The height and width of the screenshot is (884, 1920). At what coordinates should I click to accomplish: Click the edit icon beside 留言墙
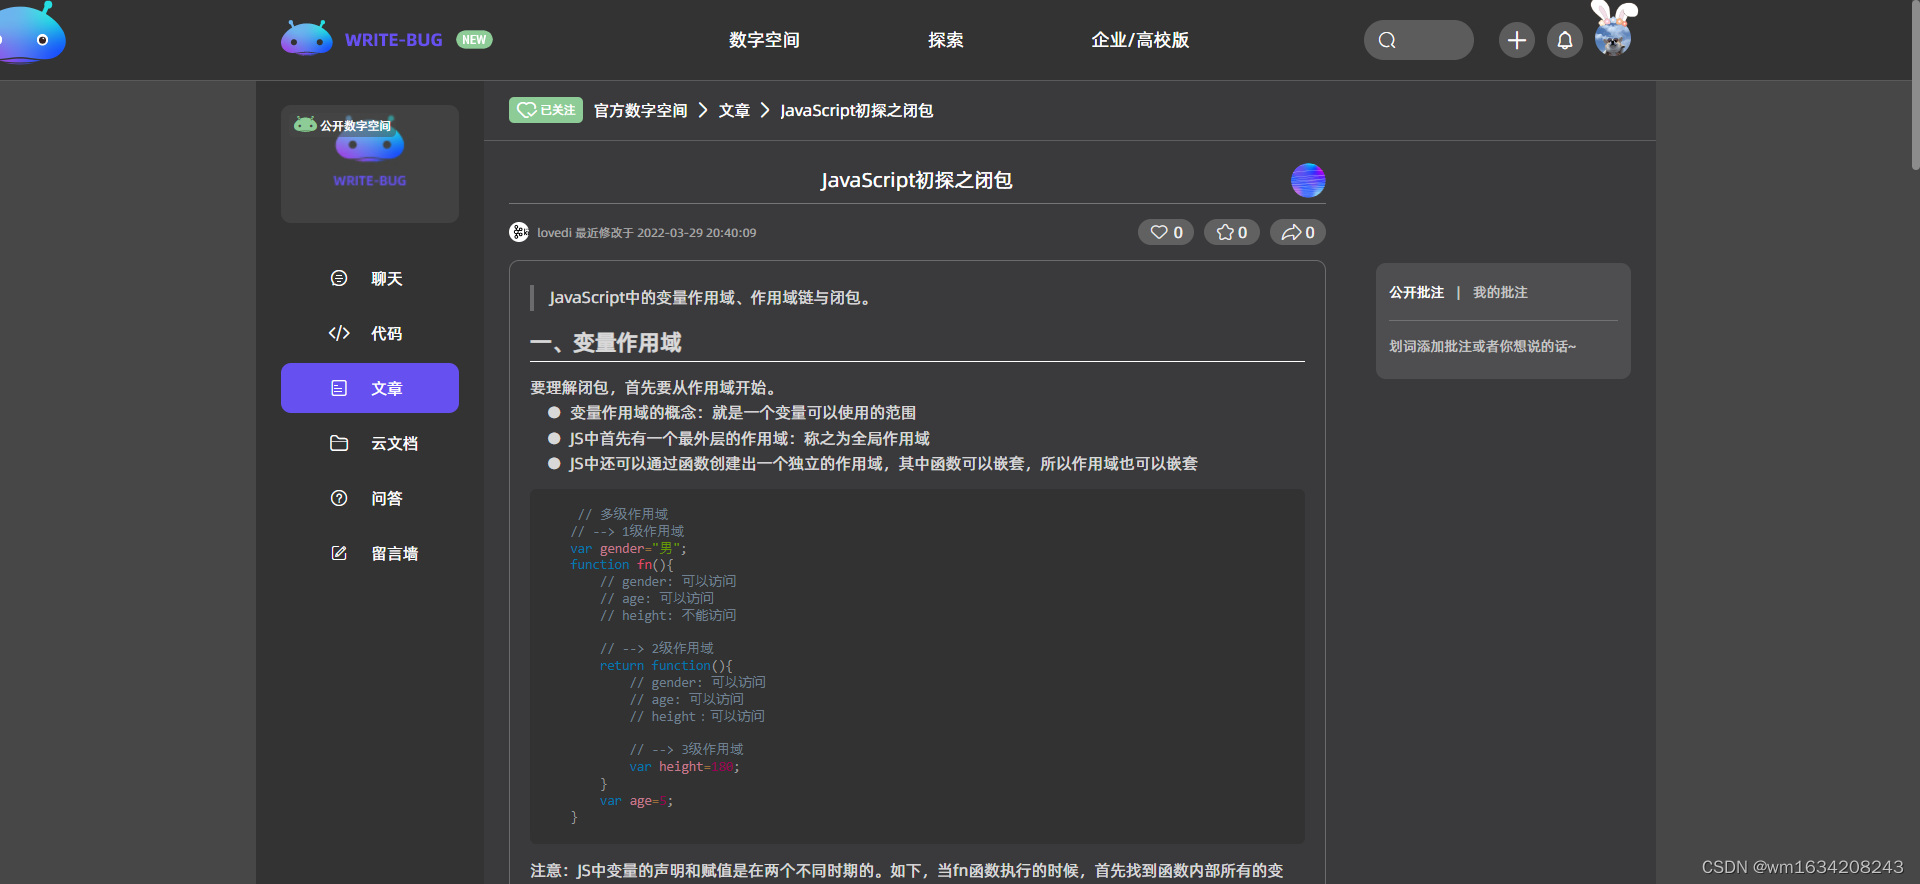(x=339, y=553)
